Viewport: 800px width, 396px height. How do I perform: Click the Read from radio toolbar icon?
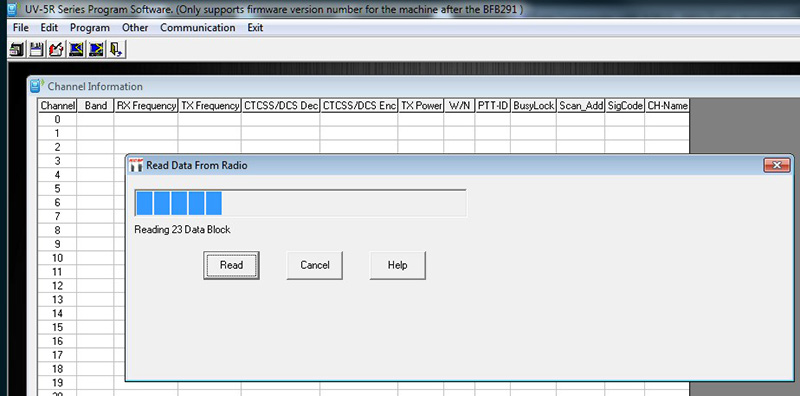tap(77, 50)
